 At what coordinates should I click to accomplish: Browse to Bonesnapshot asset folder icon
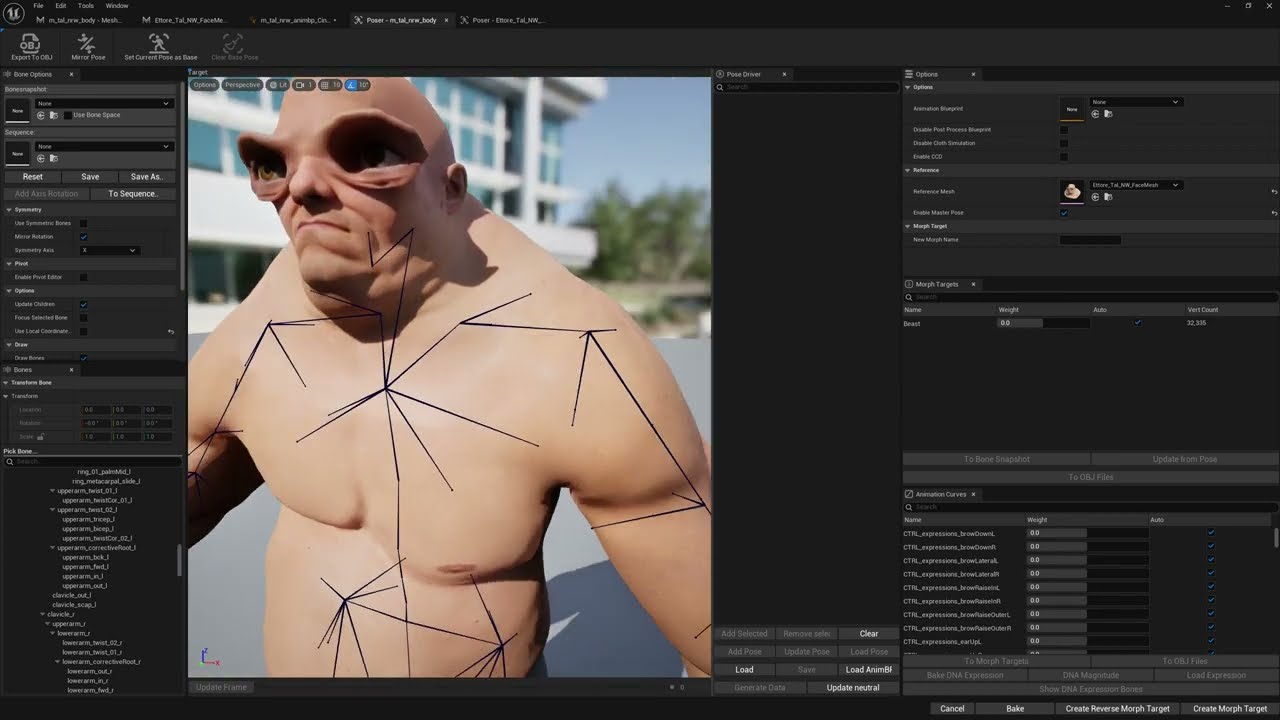point(53,115)
